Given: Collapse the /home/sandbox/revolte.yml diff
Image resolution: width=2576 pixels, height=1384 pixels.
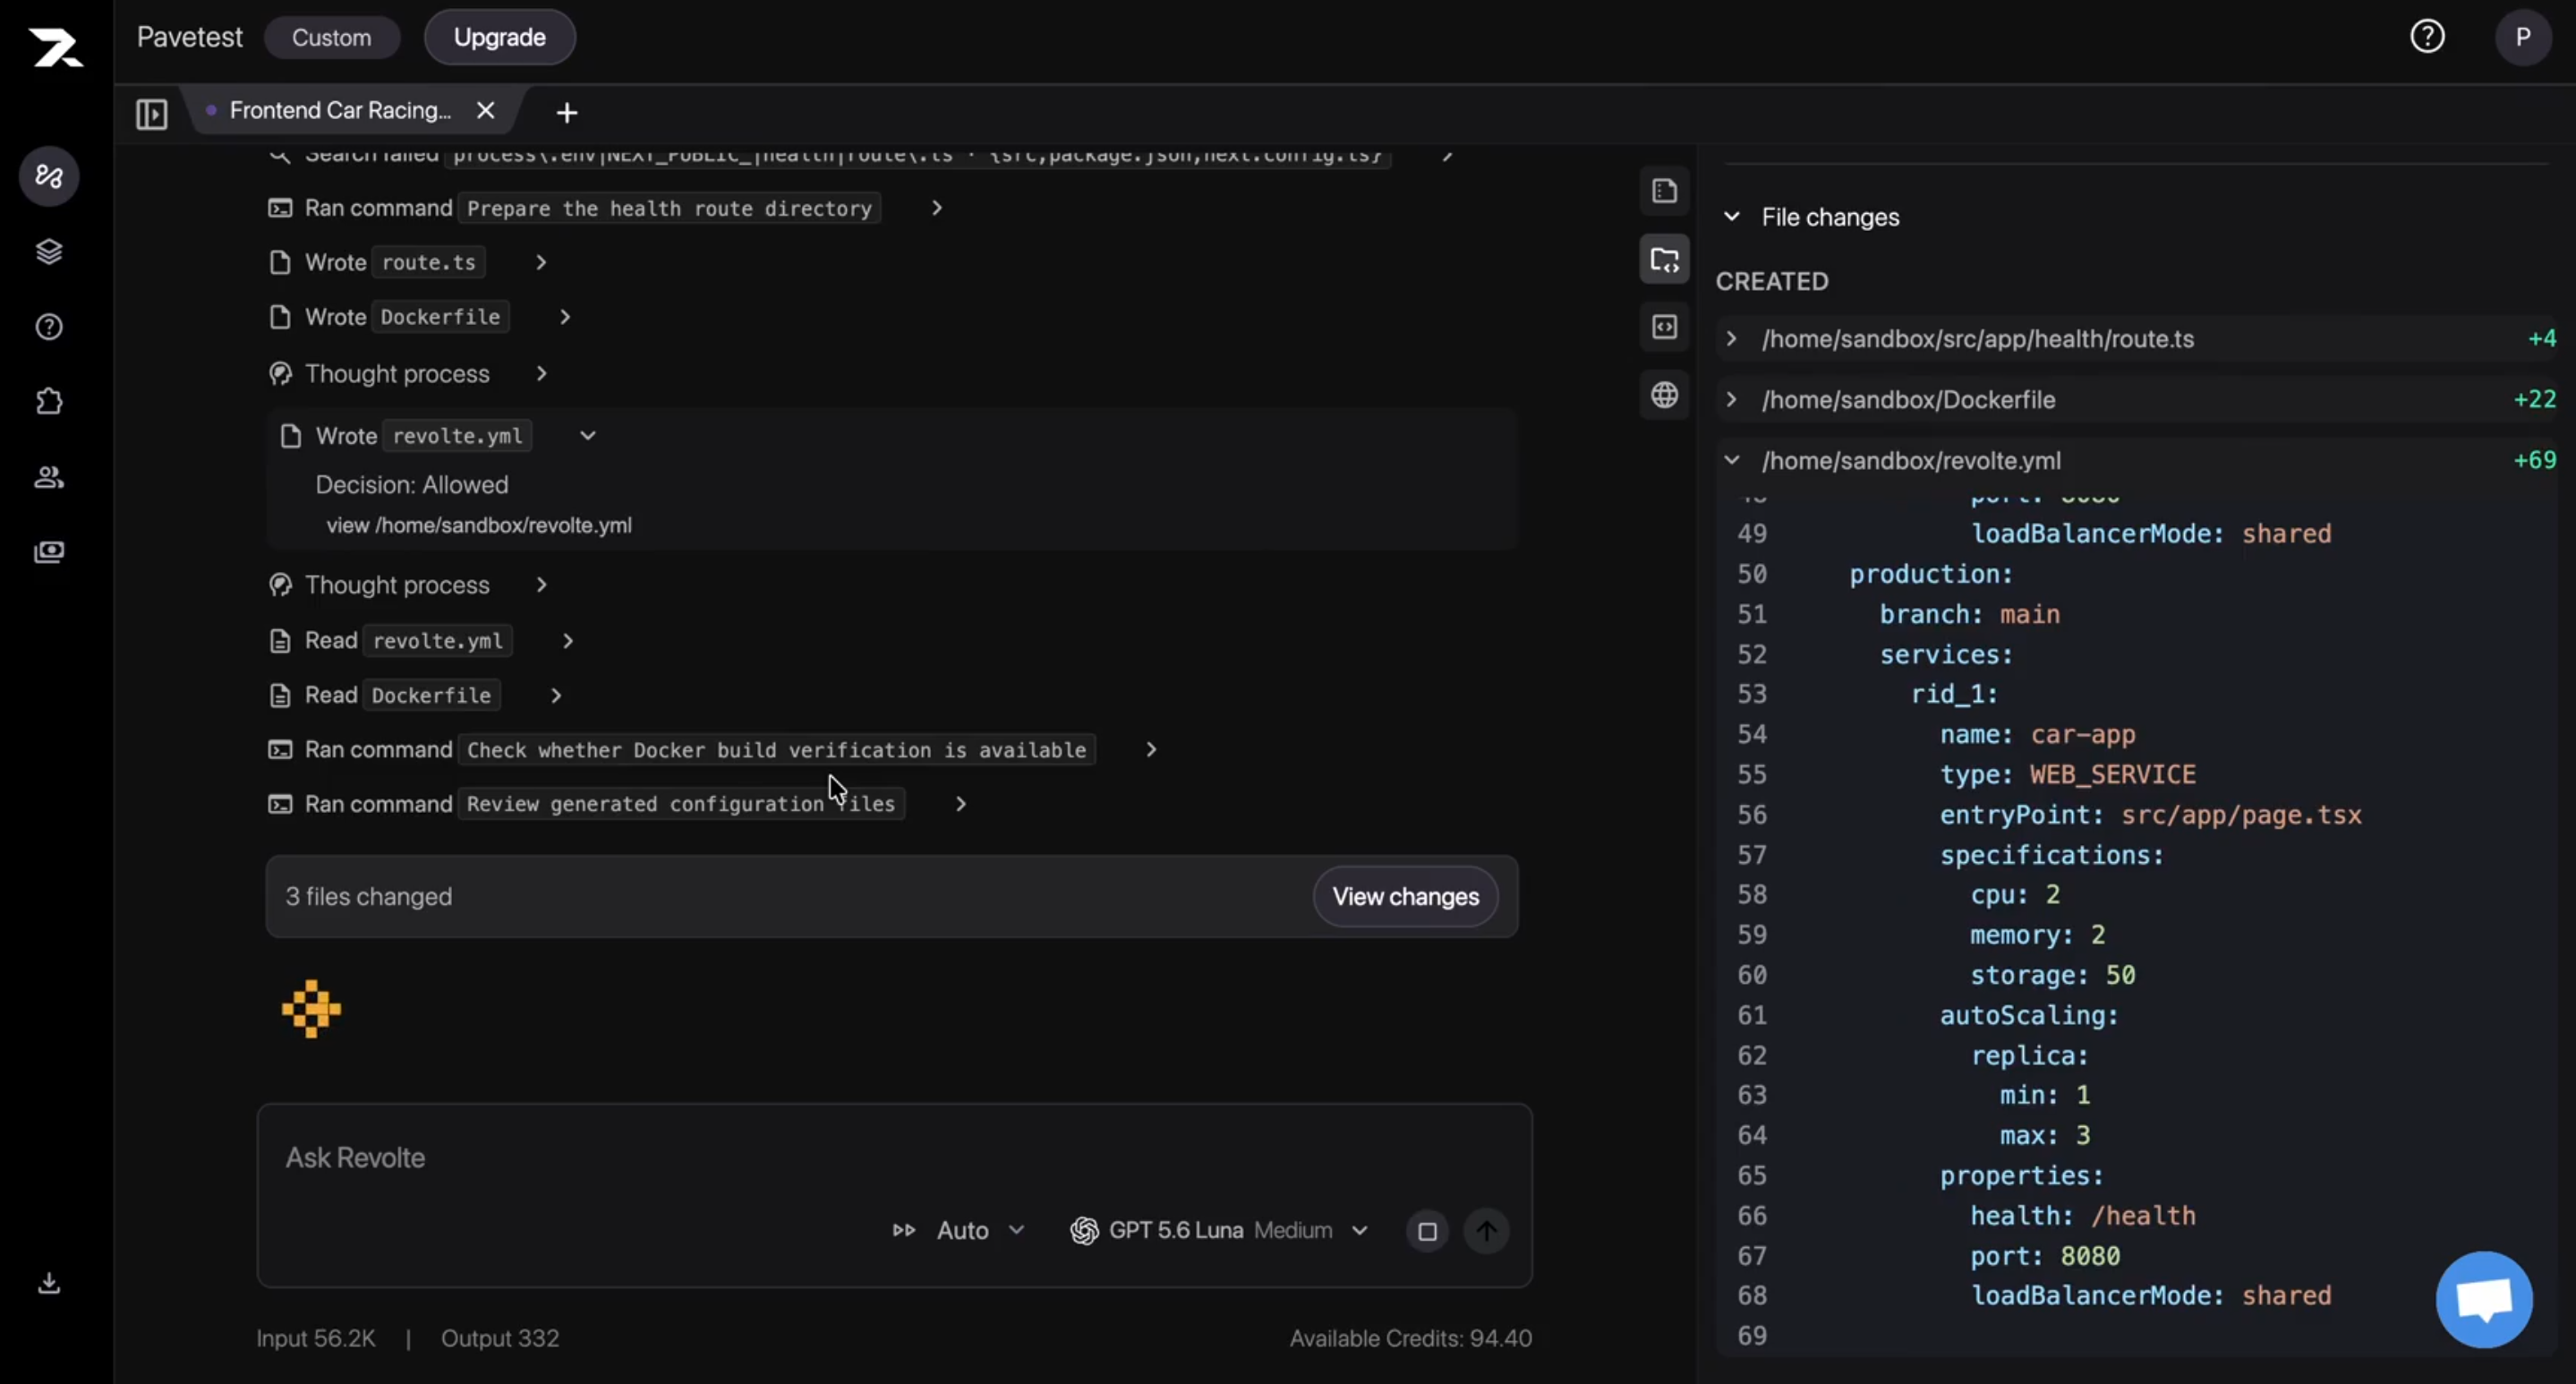Looking at the screenshot, I should click(1732, 461).
